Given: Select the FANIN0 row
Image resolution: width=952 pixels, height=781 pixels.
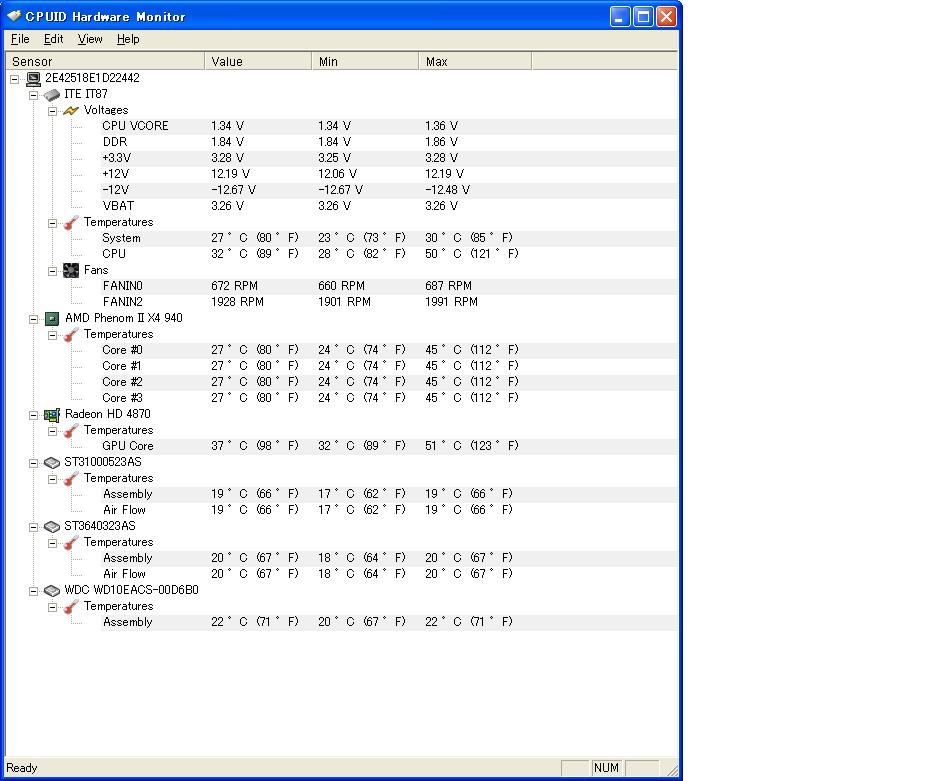Looking at the screenshot, I should [389, 286].
